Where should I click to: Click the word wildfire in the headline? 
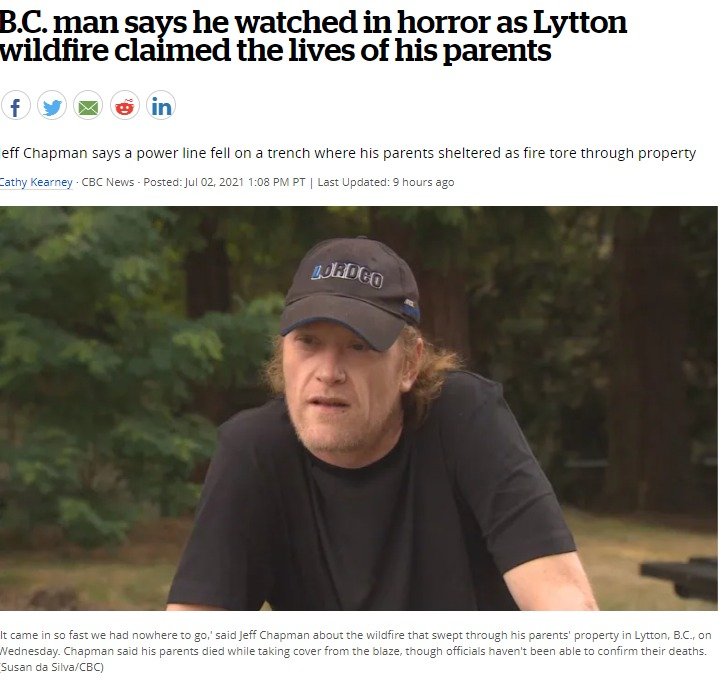pos(54,50)
